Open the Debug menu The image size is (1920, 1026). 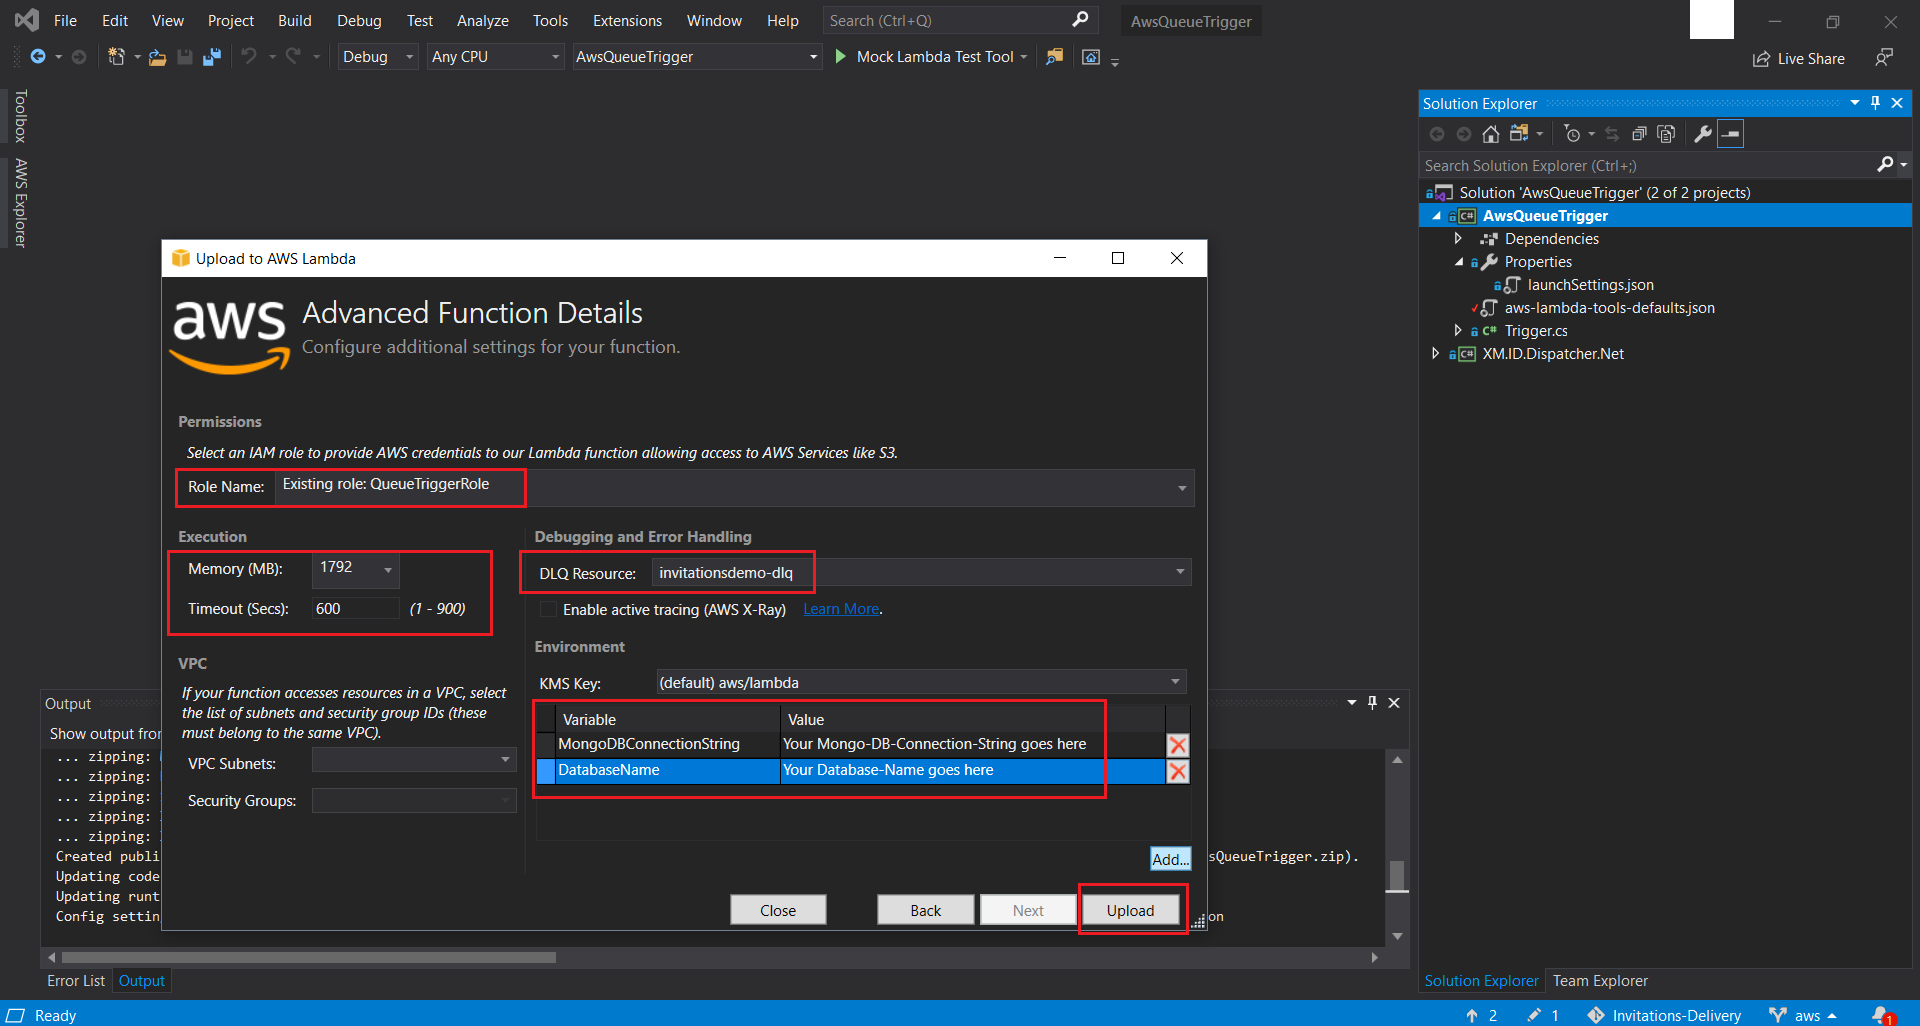359,20
